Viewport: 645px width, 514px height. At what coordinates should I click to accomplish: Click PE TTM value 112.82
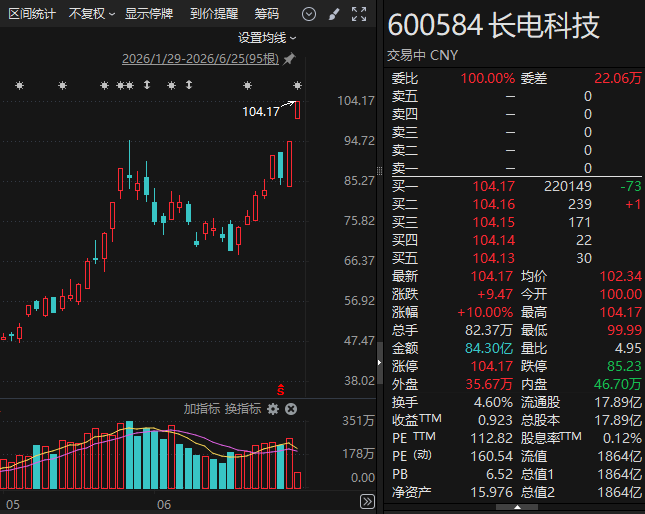[492, 438]
